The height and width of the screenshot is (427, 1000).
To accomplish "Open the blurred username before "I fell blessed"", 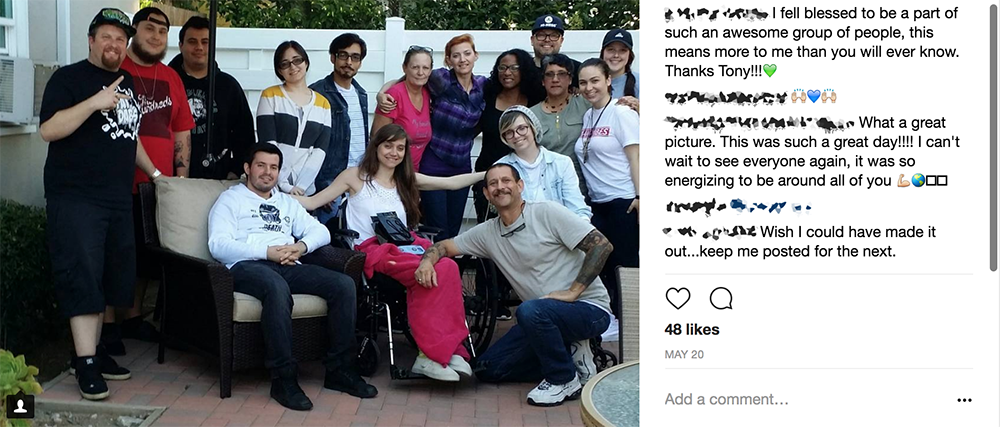I will 716,13.
